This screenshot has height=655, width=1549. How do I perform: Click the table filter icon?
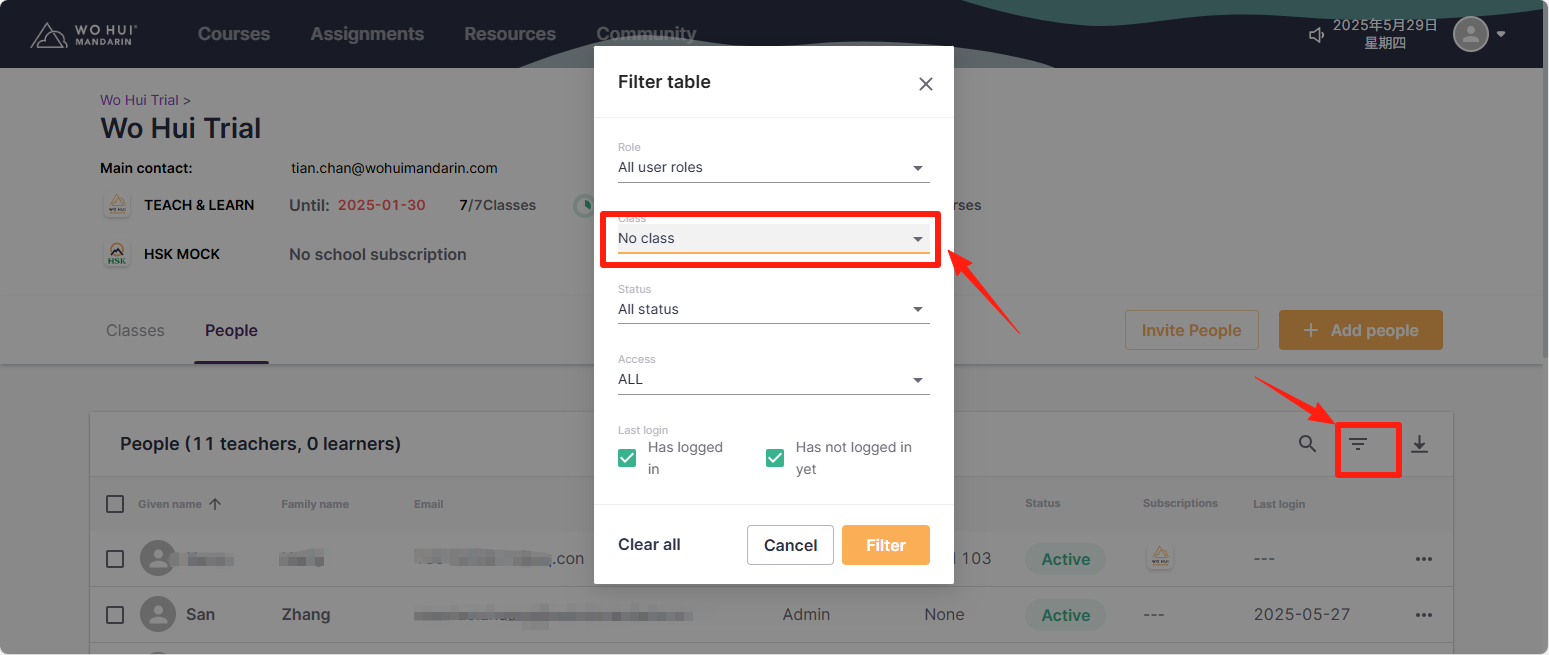coord(1357,444)
